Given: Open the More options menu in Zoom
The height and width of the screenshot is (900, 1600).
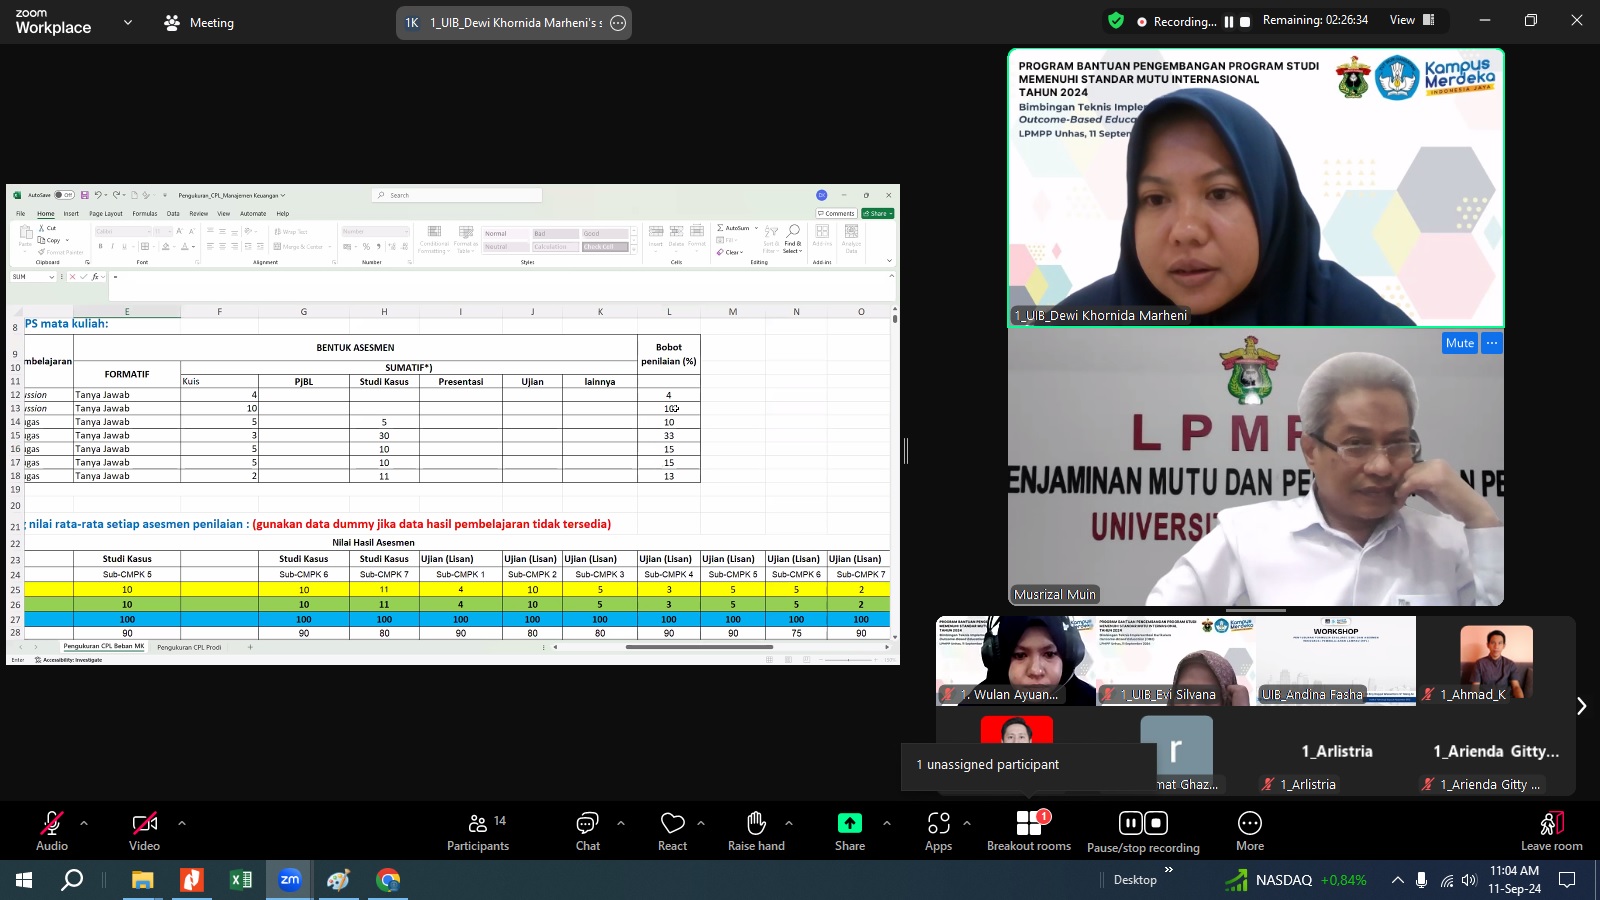Looking at the screenshot, I should click(x=1250, y=822).
